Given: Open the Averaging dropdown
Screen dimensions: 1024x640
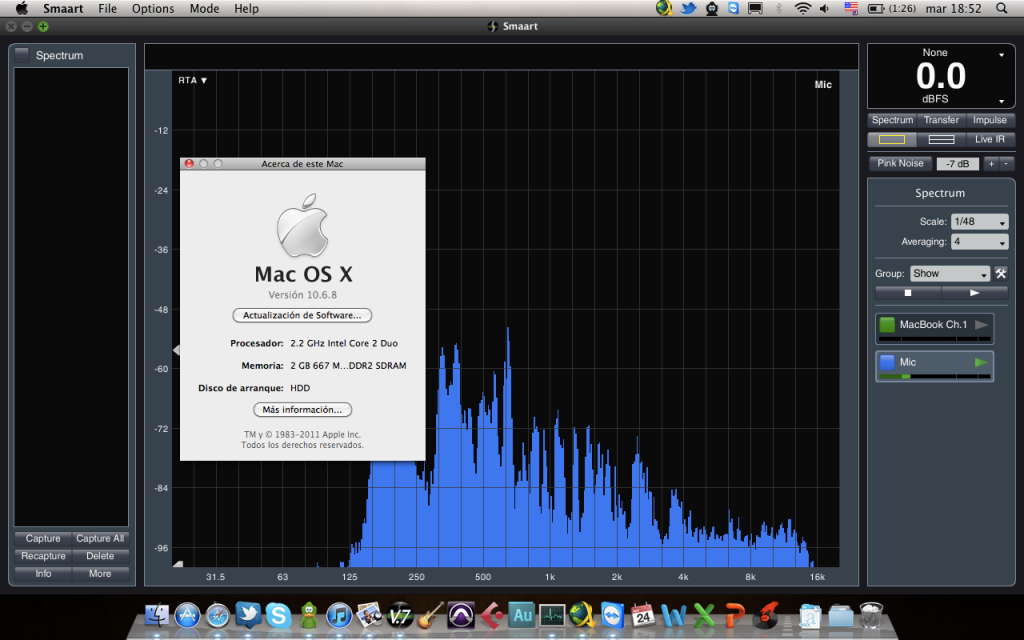Looking at the screenshot, I should click(980, 242).
